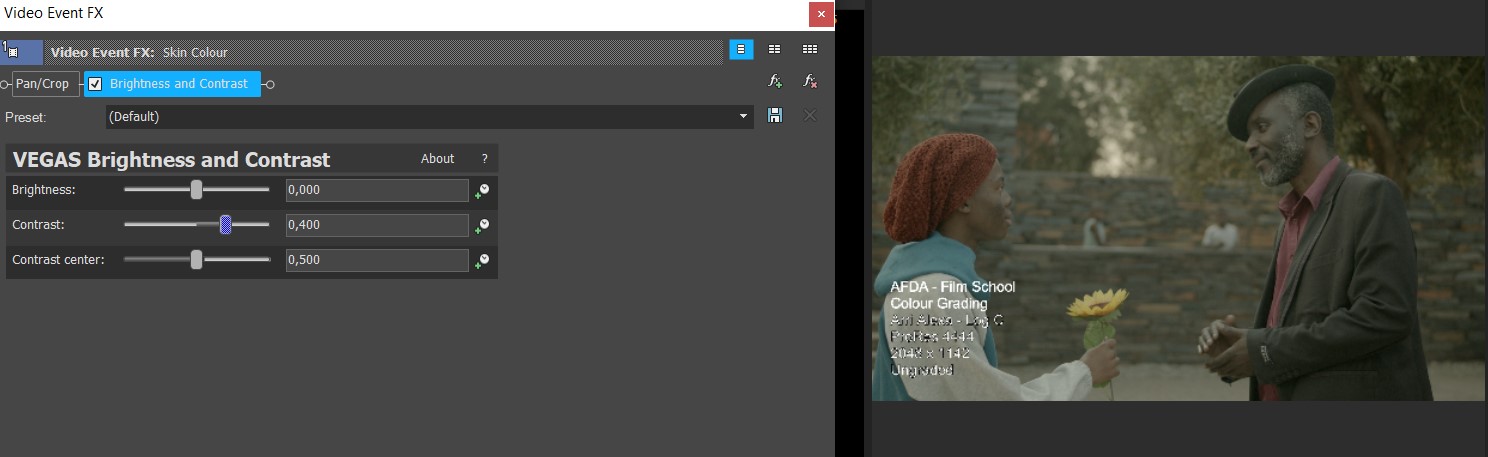Click the Brightness value field

376,190
